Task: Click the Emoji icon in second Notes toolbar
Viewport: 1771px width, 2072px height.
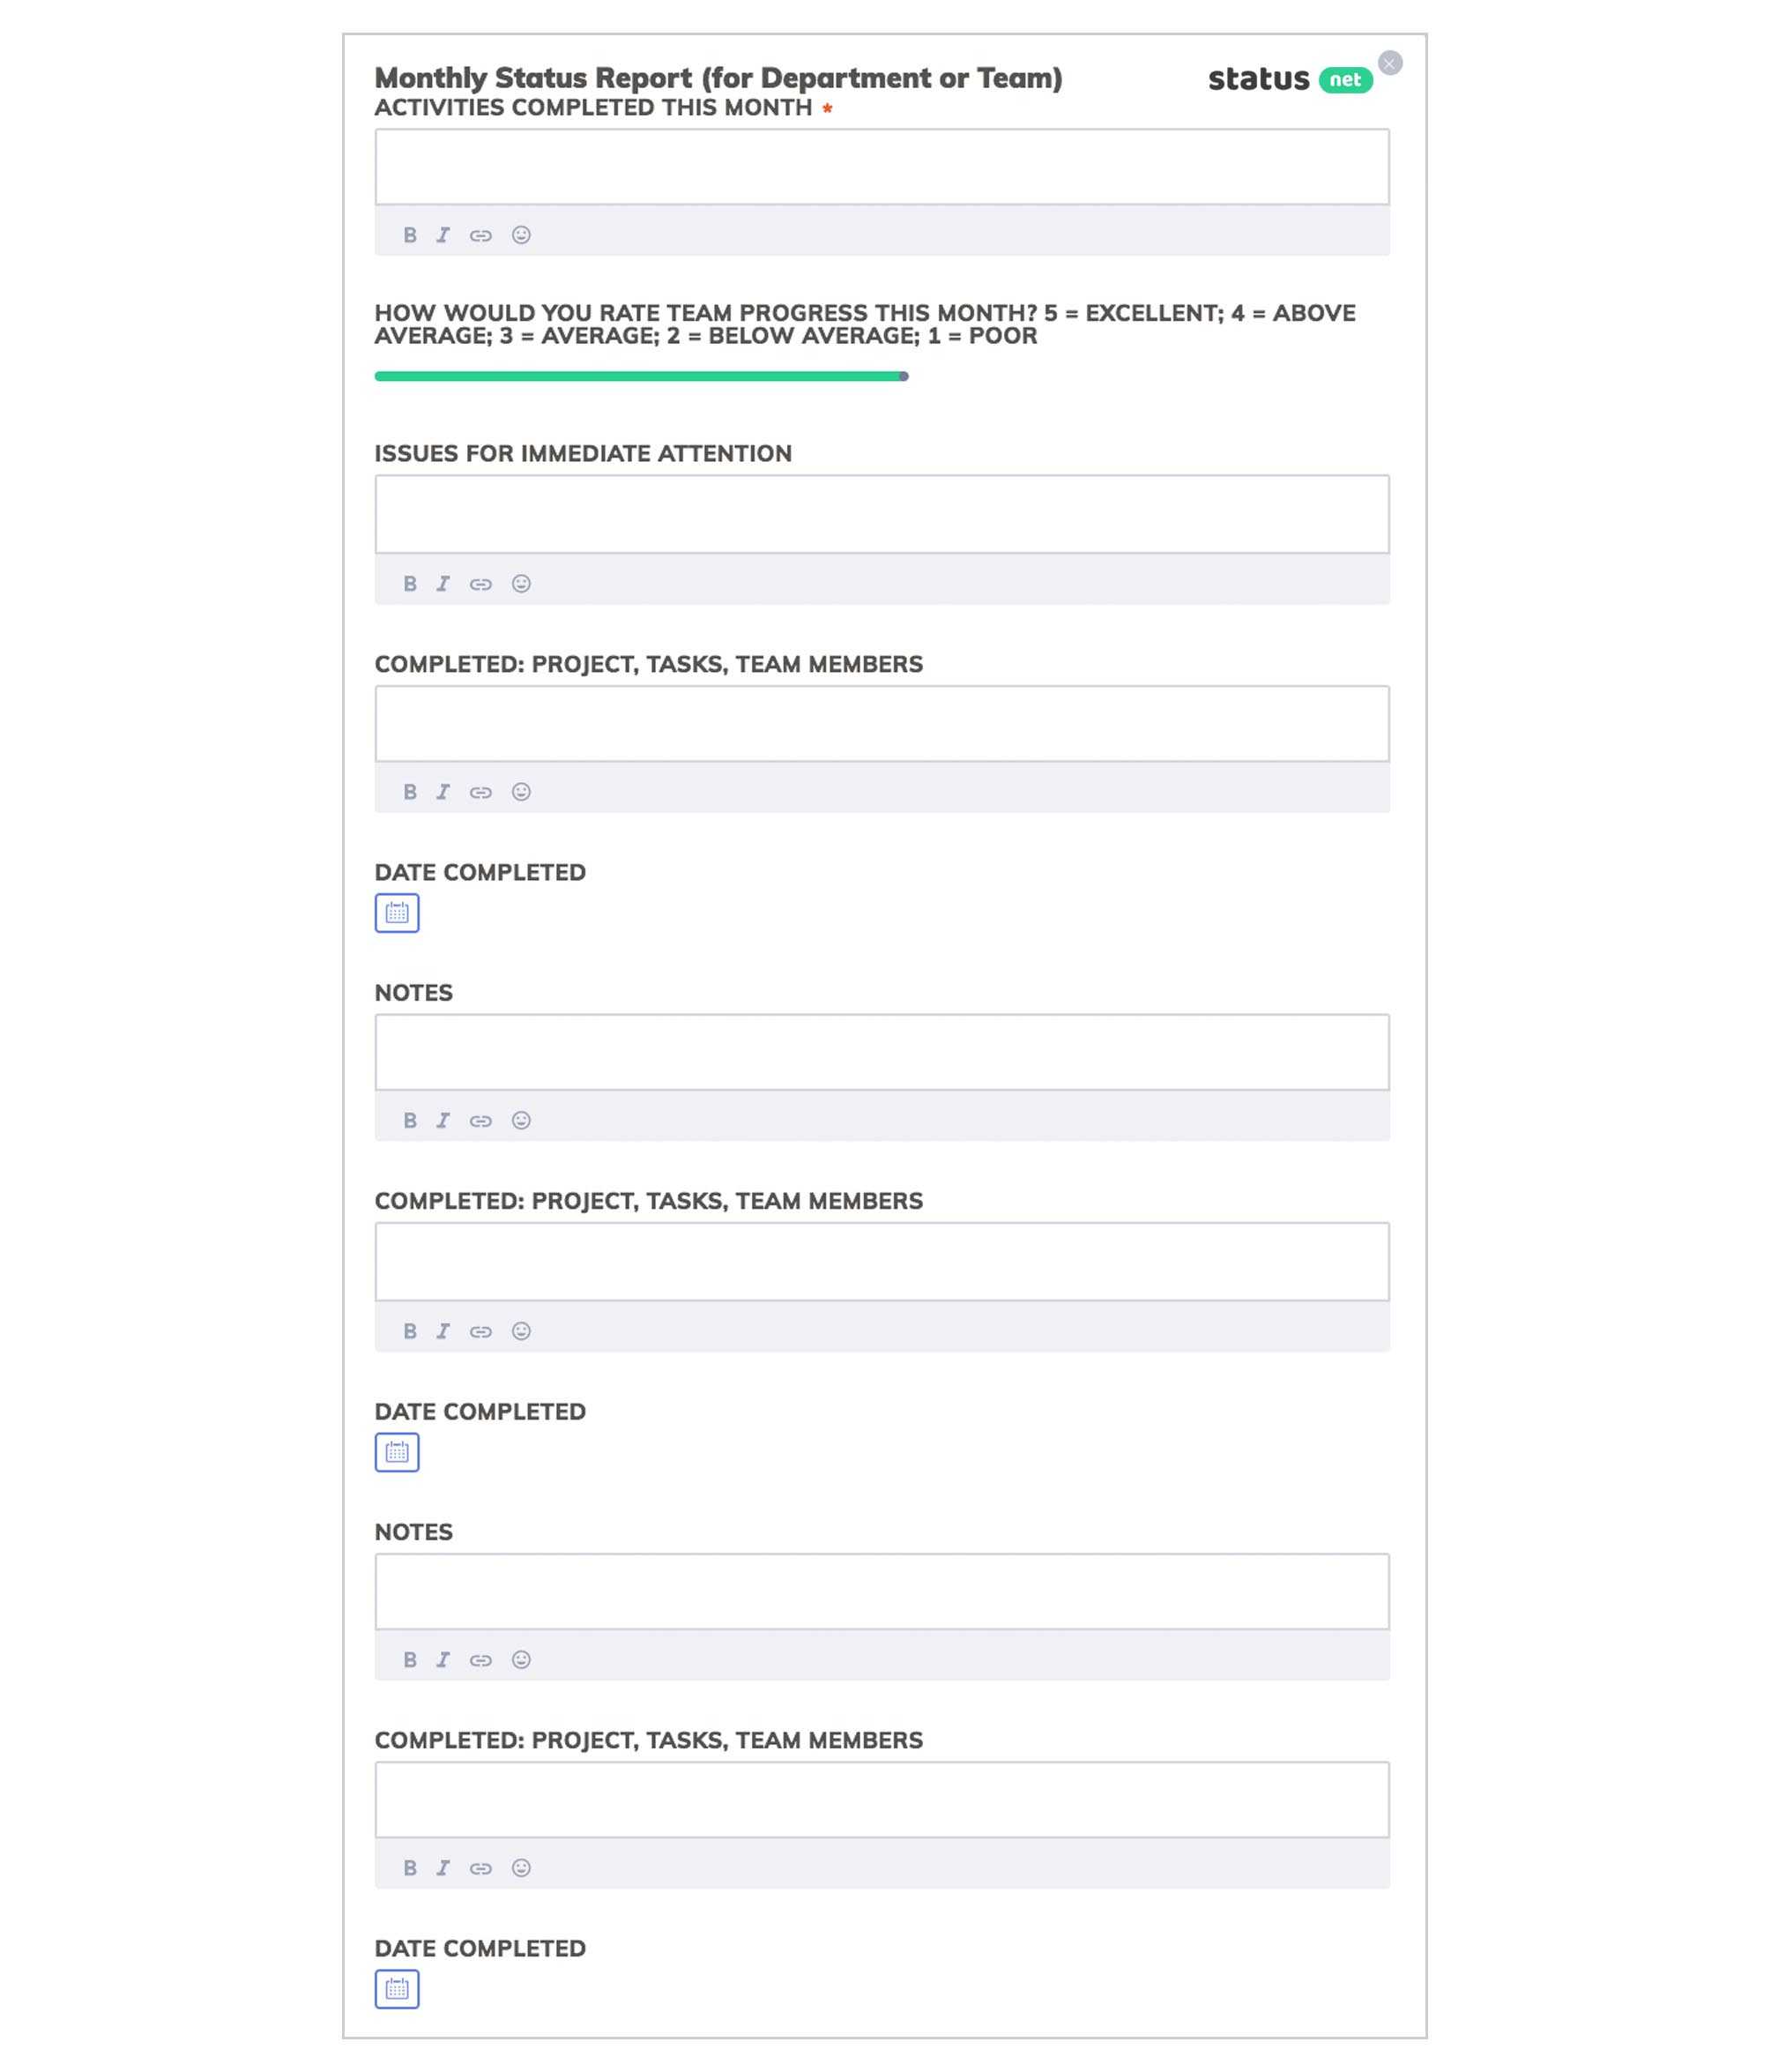Action: click(522, 1659)
